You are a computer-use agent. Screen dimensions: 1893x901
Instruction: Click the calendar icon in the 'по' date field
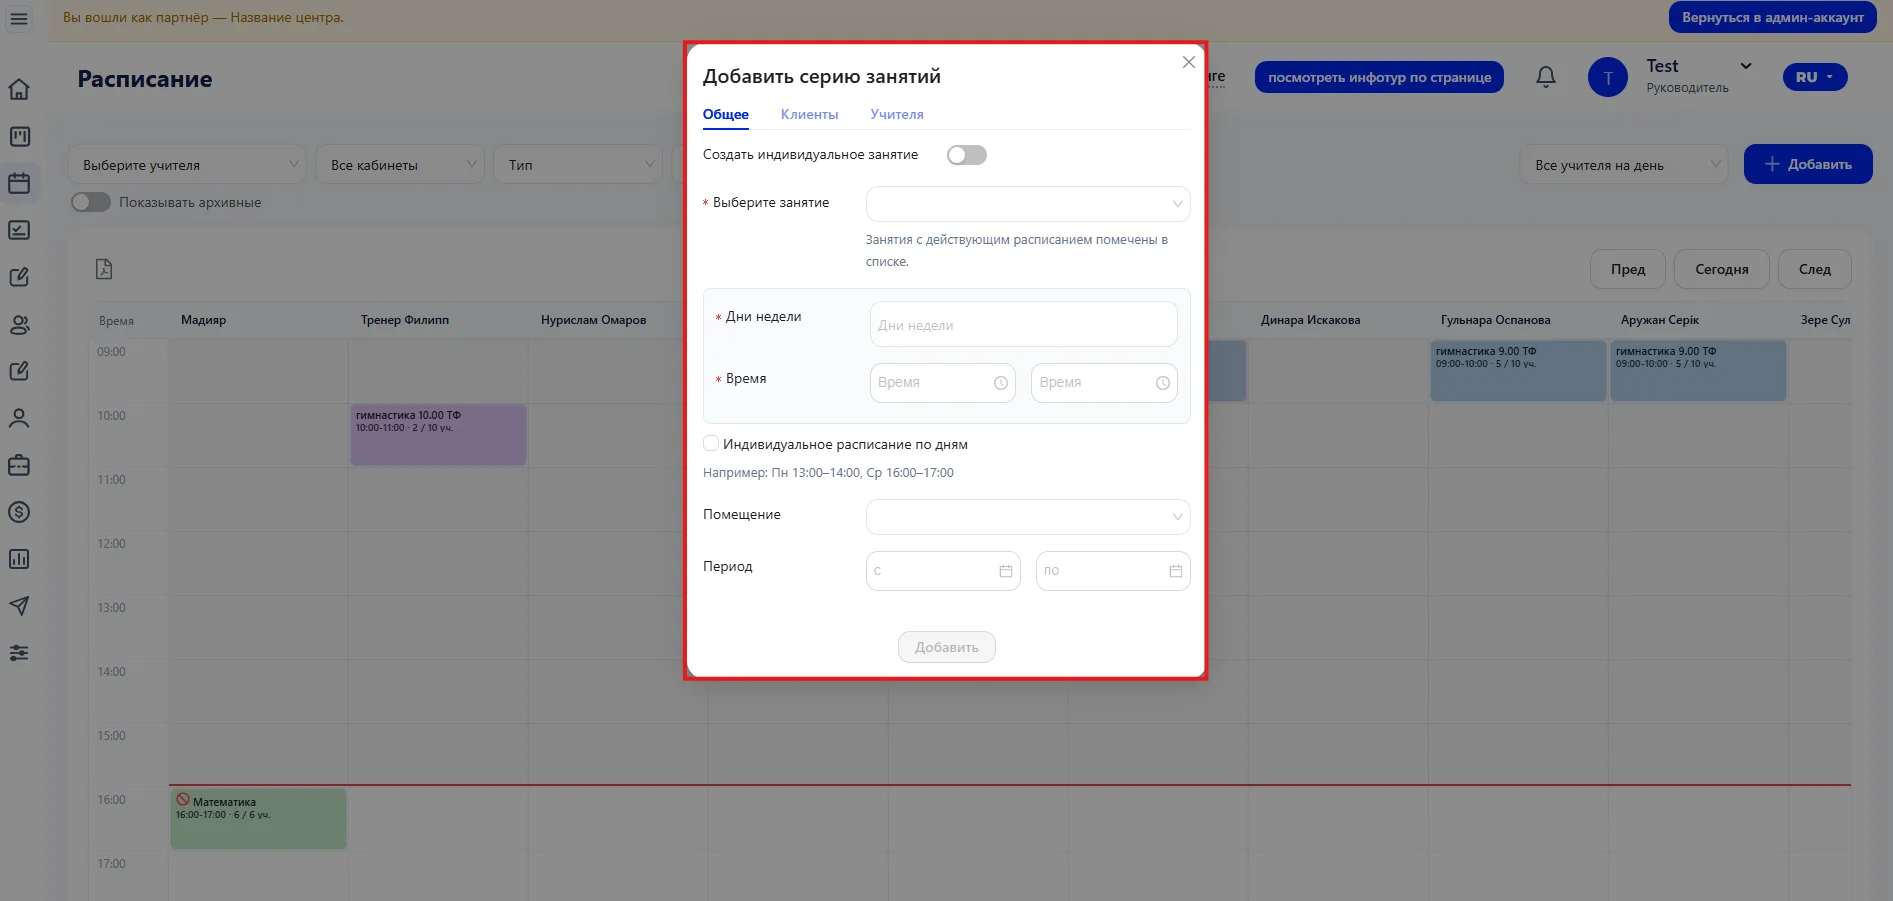(x=1175, y=571)
